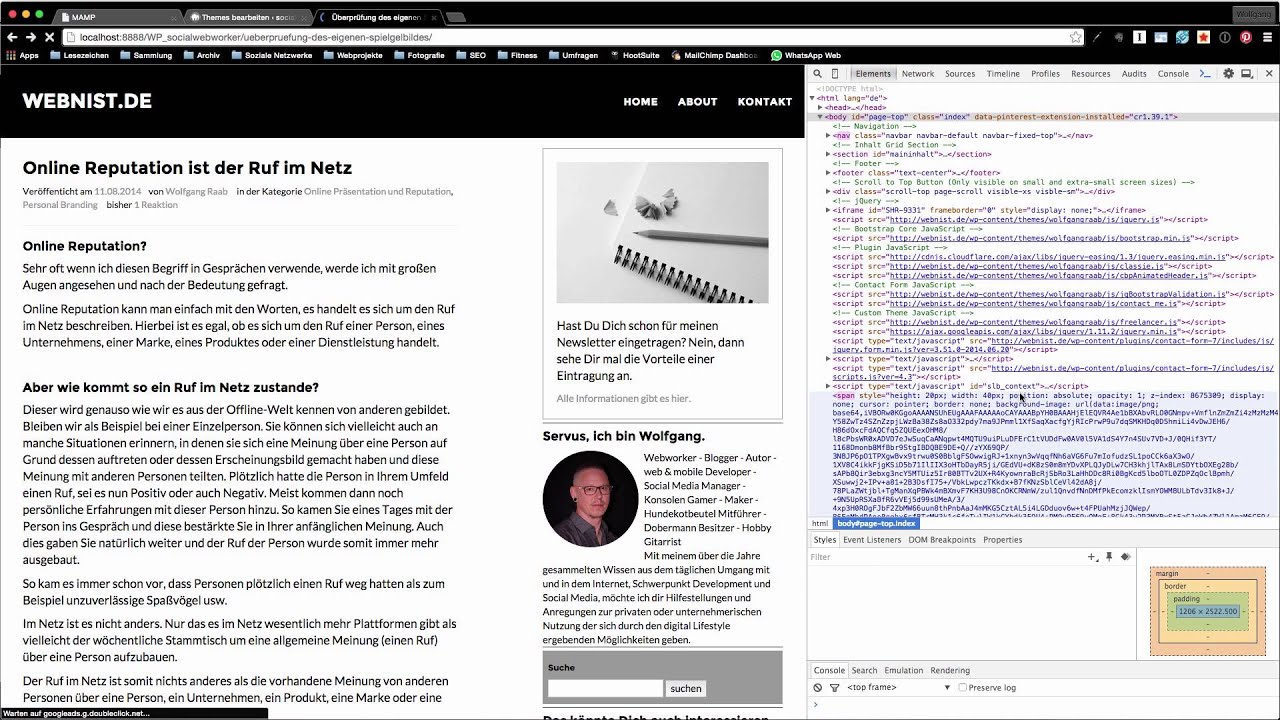Toggle element state with the pin icon
1280x720 pixels.
pos(1108,557)
